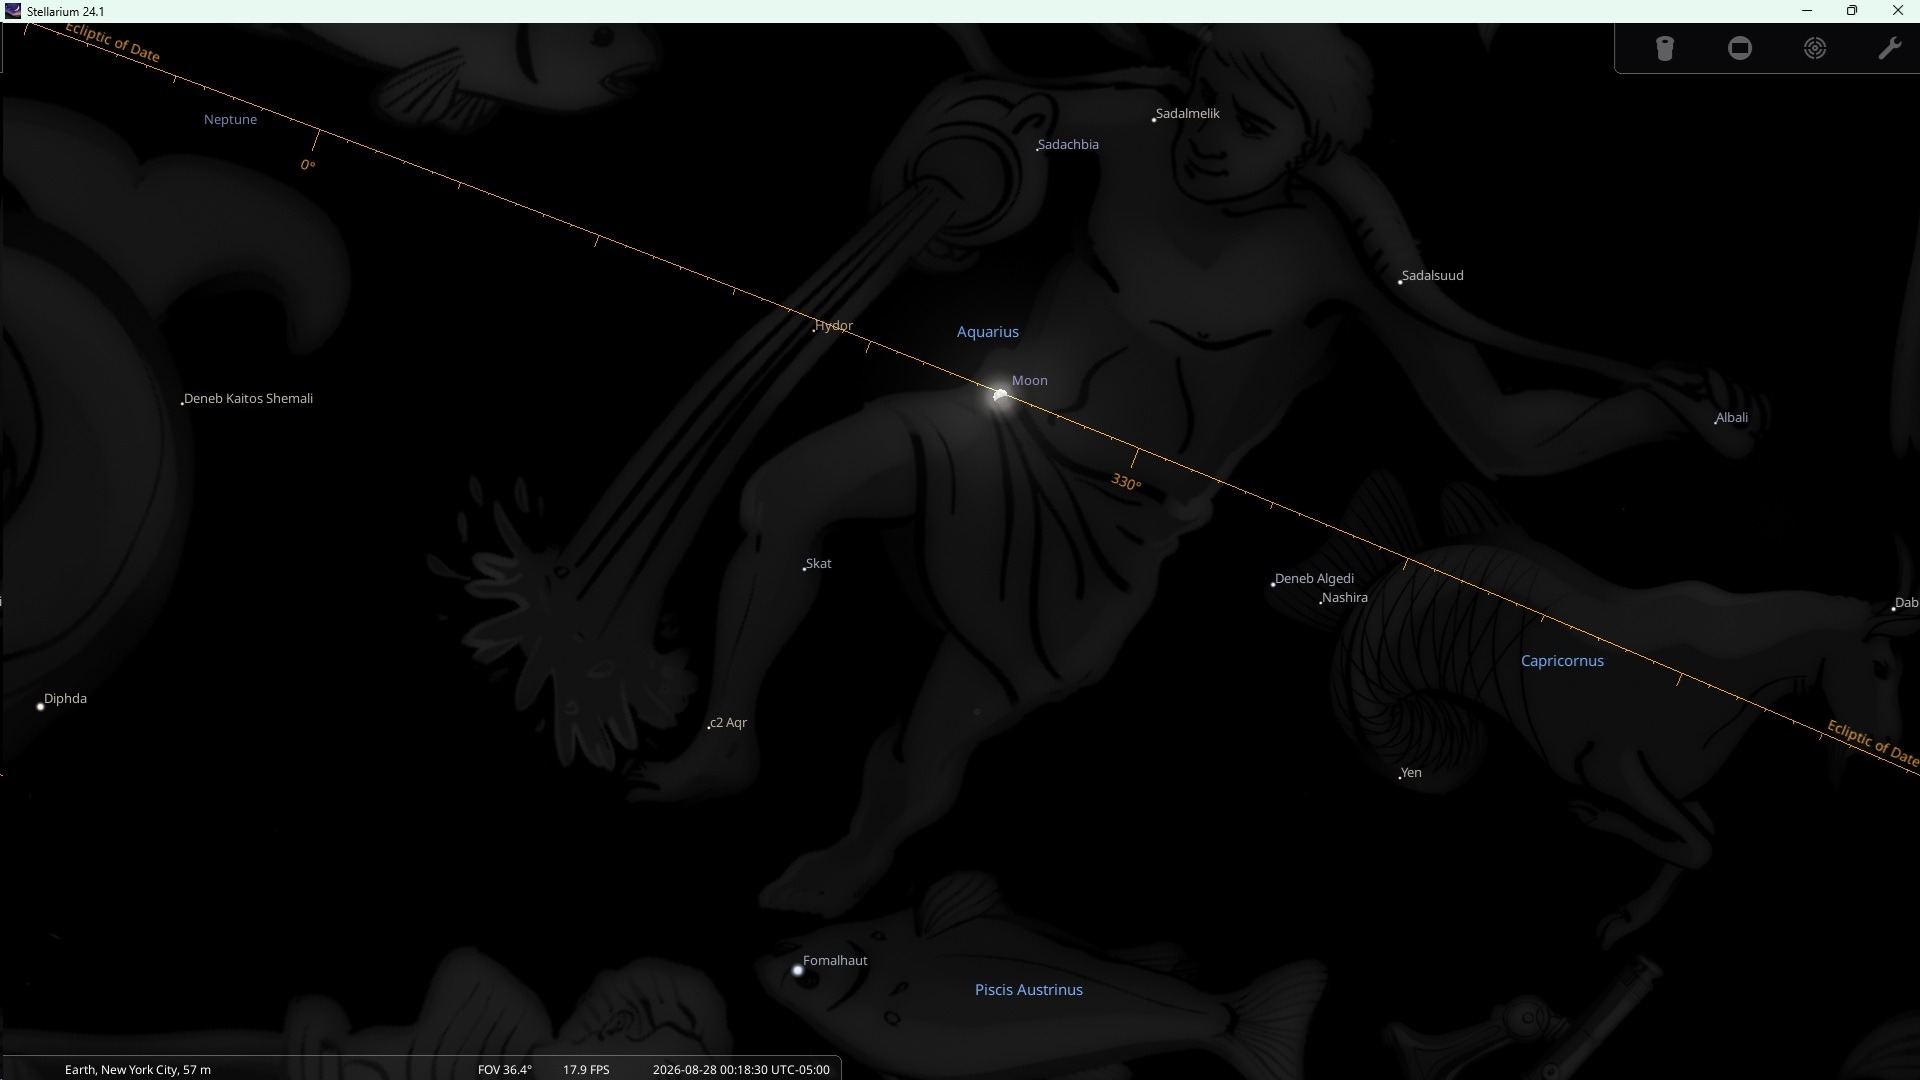
Task: Click the Stellarium app icon in title bar
Action: click(13, 11)
